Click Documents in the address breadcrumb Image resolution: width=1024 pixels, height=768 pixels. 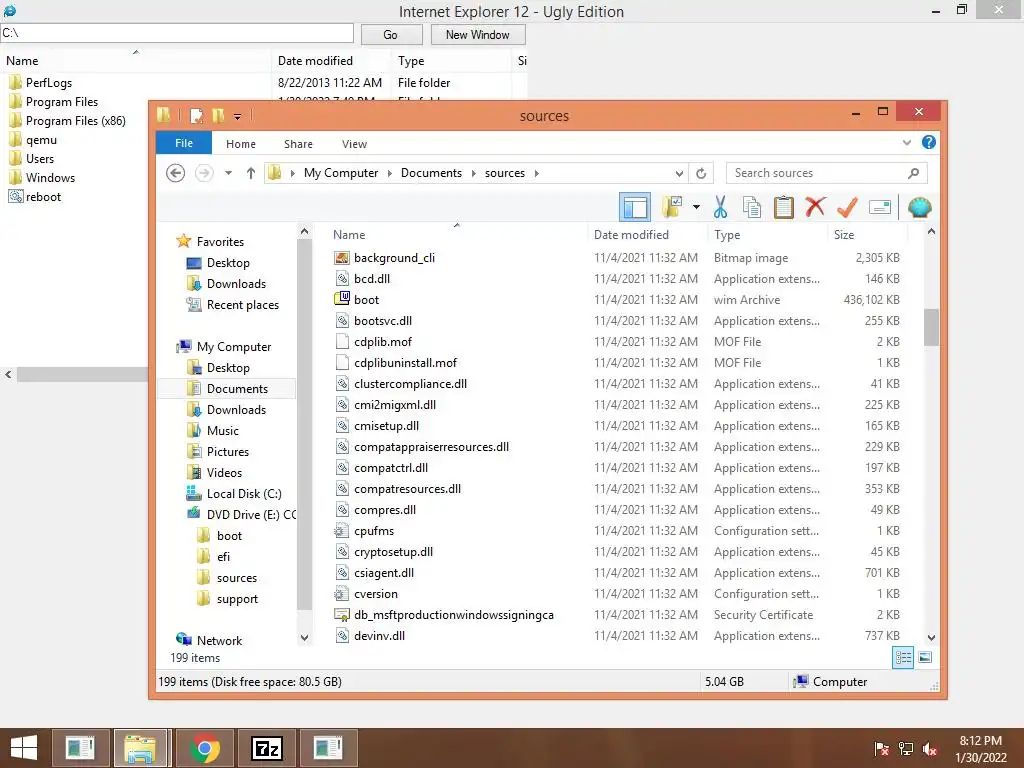pyautogui.click(x=431, y=173)
